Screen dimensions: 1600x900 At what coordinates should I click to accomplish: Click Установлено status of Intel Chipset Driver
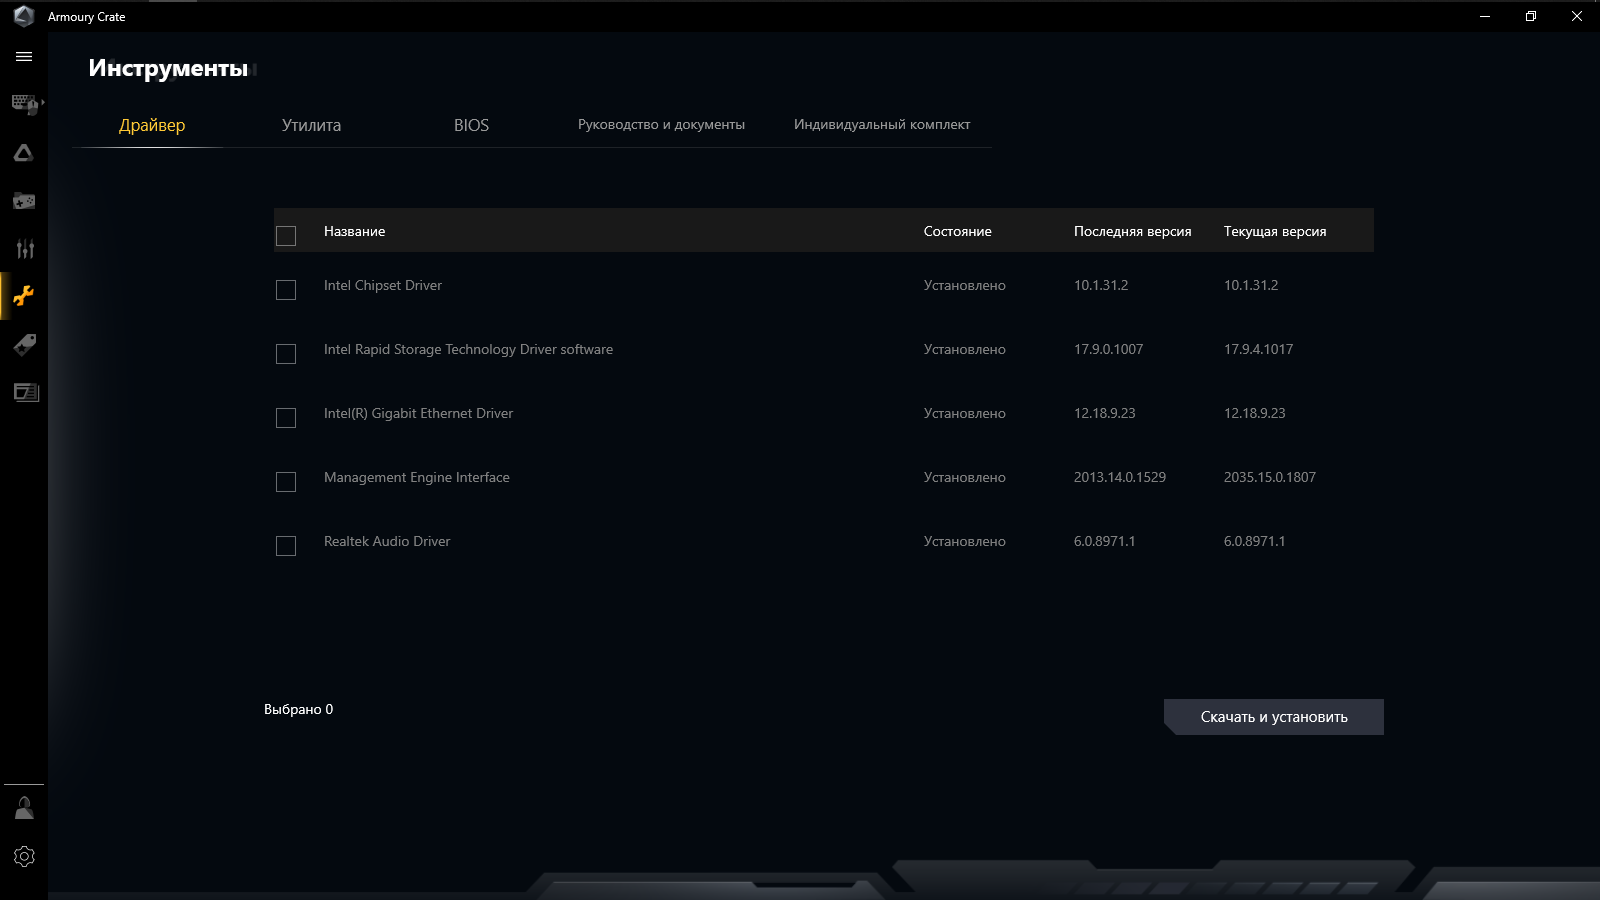[964, 285]
